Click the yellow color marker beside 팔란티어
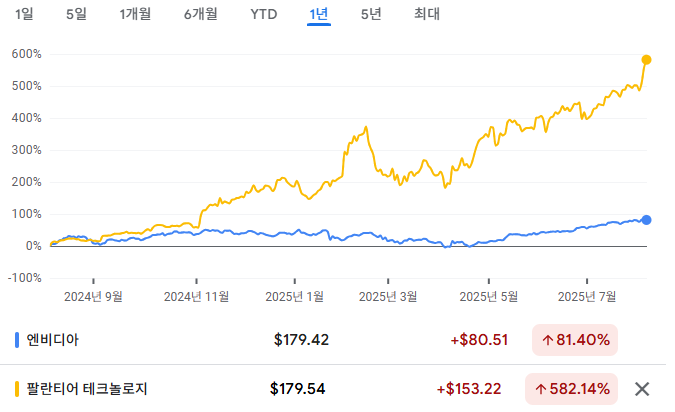675x412 pixels. (x=17, y=389)
